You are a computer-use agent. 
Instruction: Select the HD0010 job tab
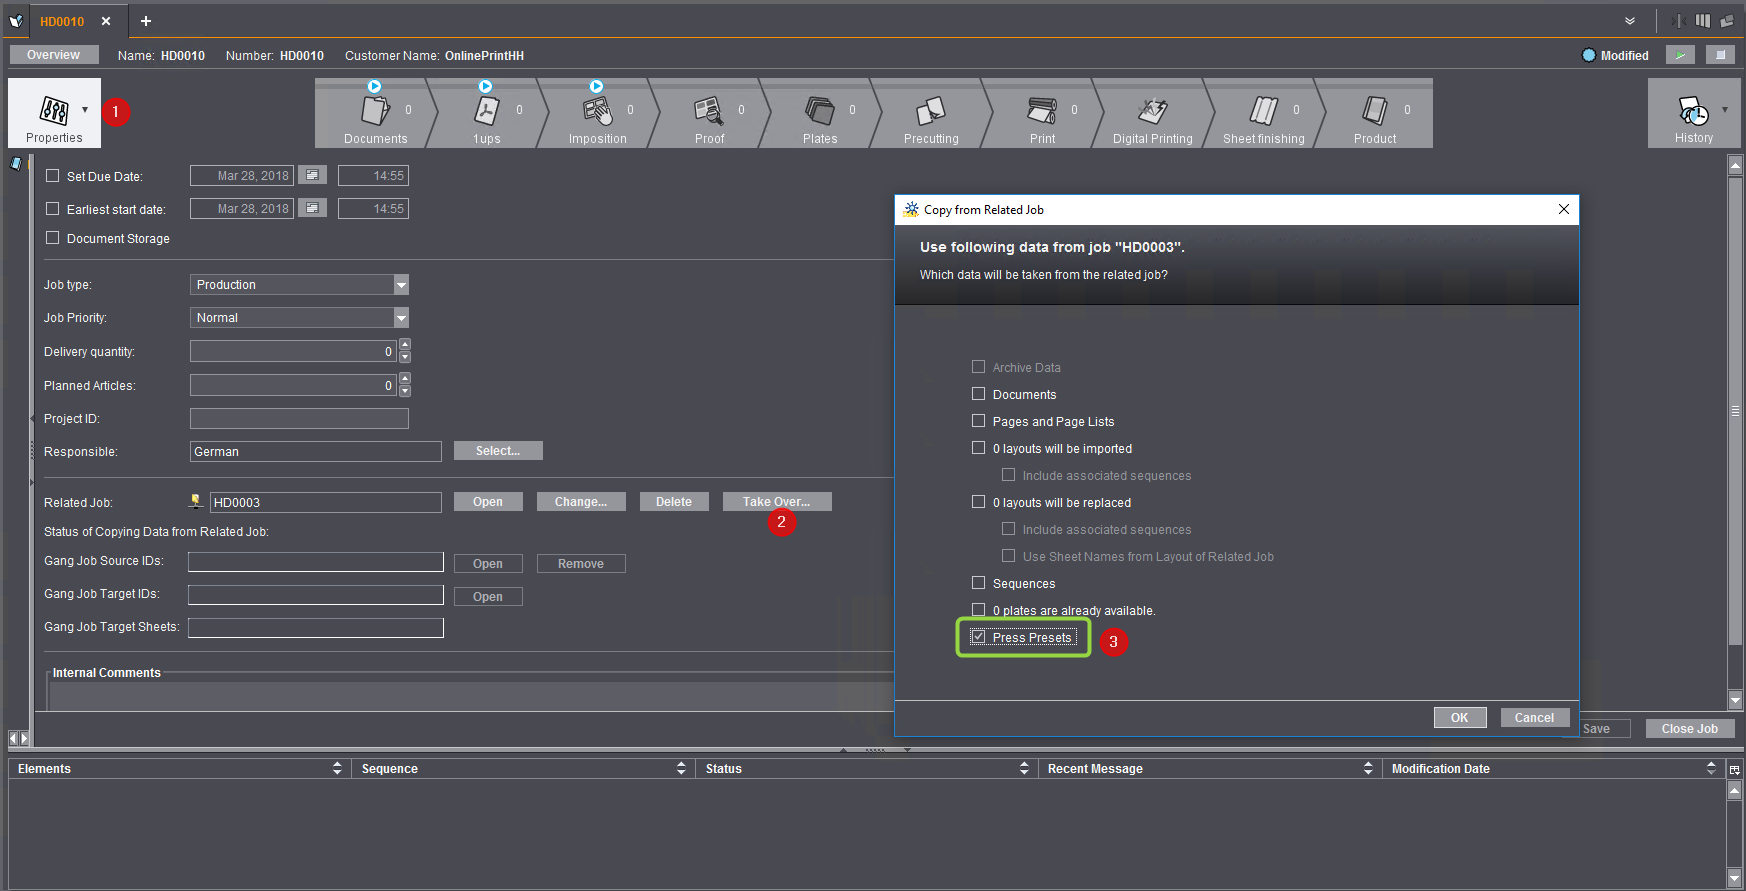[x=62, y=21]
